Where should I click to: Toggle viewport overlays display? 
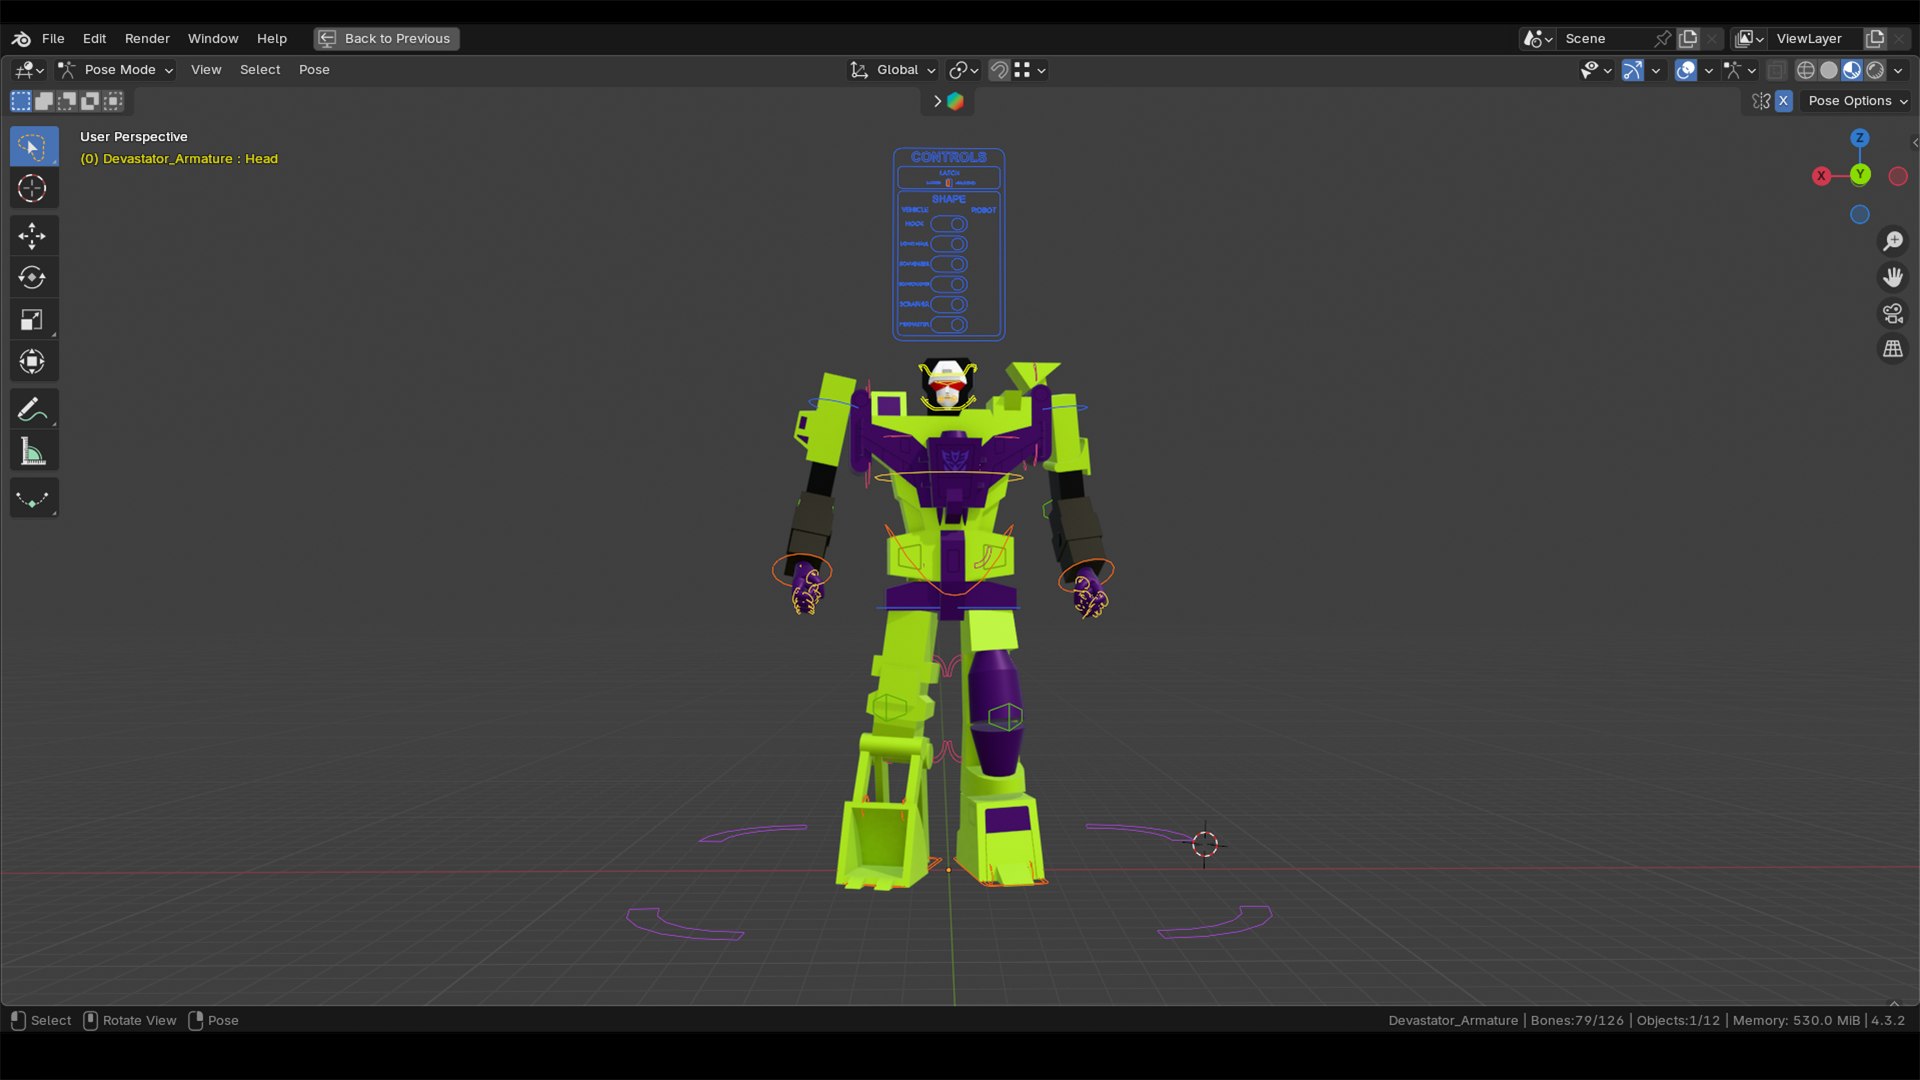(x=1686, y=70)
